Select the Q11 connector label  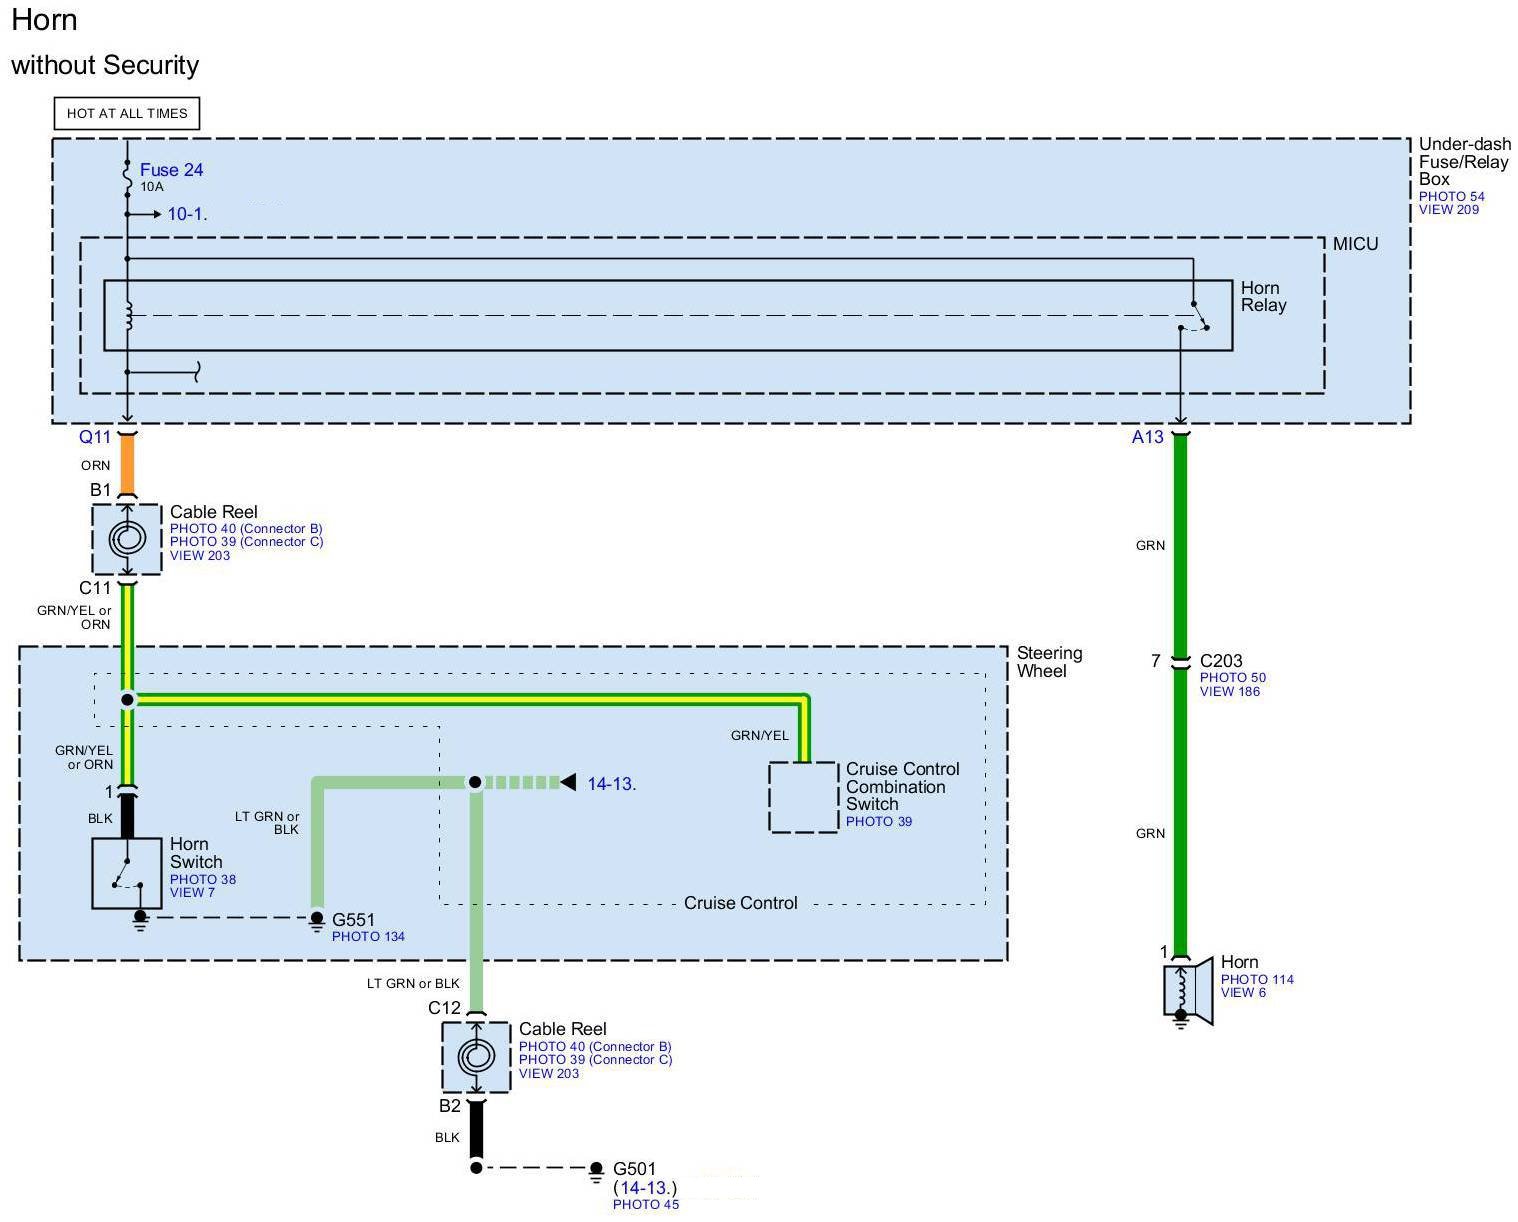[95, 437]
